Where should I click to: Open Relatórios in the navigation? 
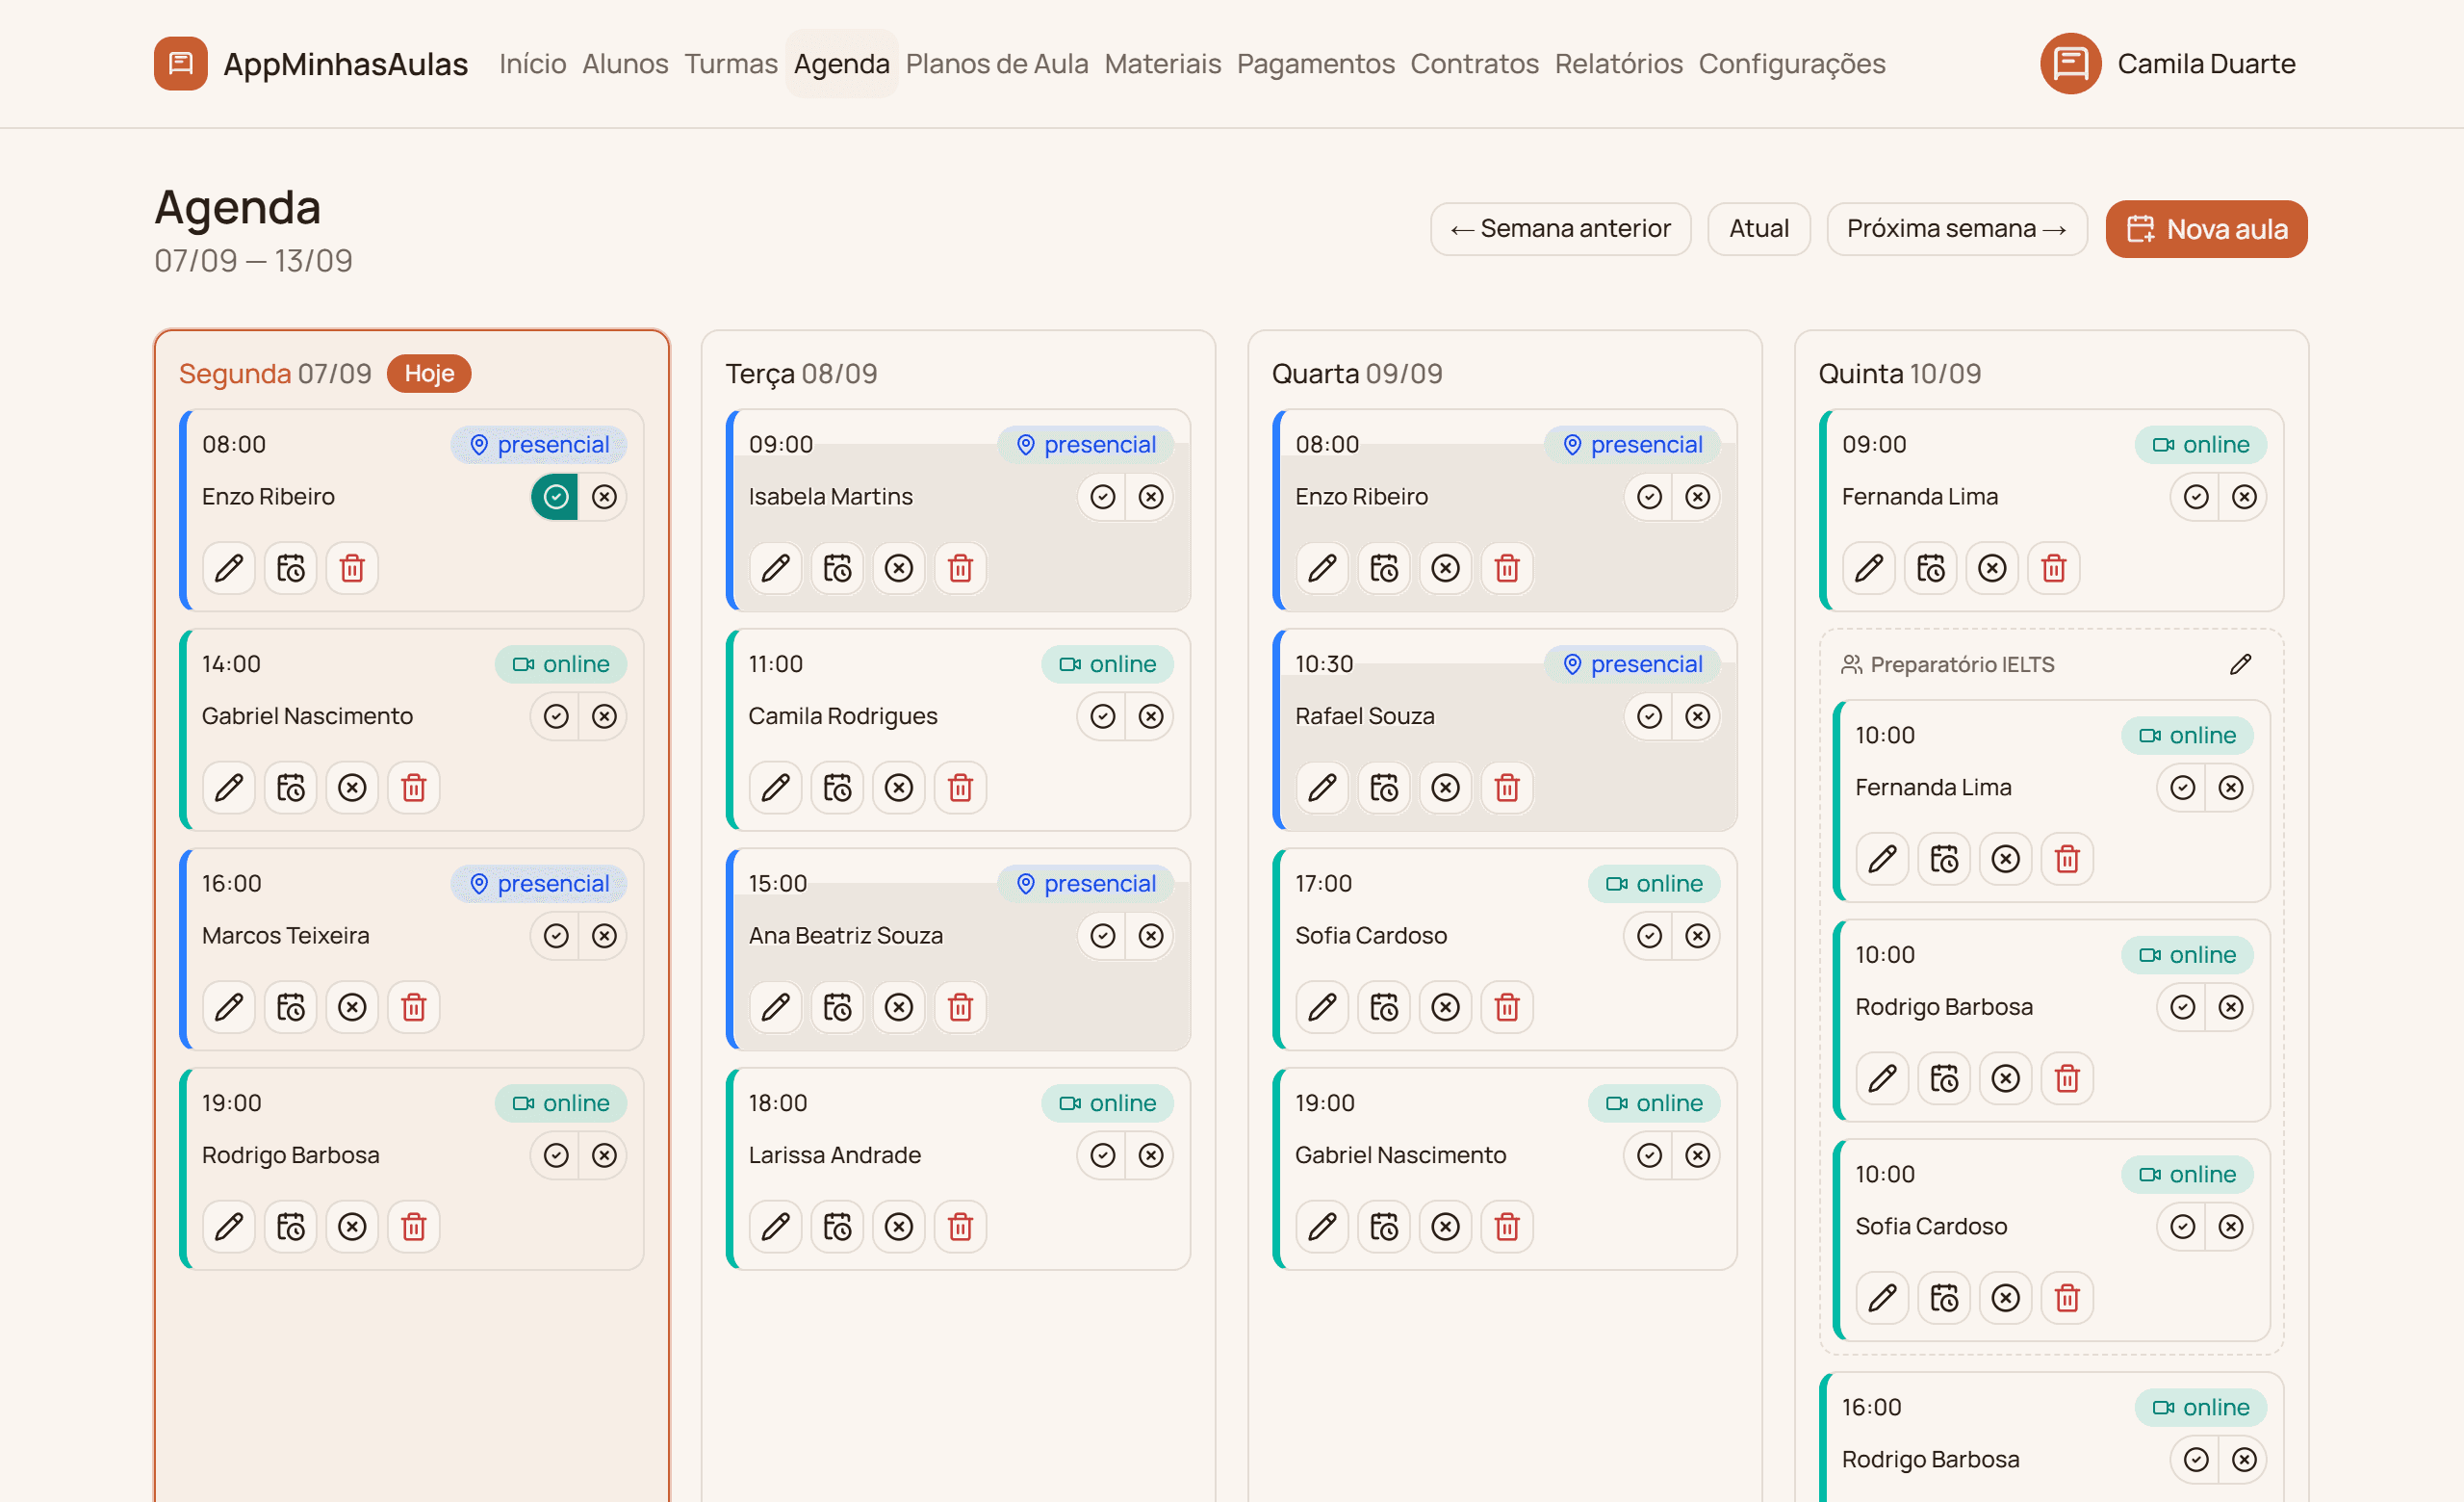coord(1618,64)
